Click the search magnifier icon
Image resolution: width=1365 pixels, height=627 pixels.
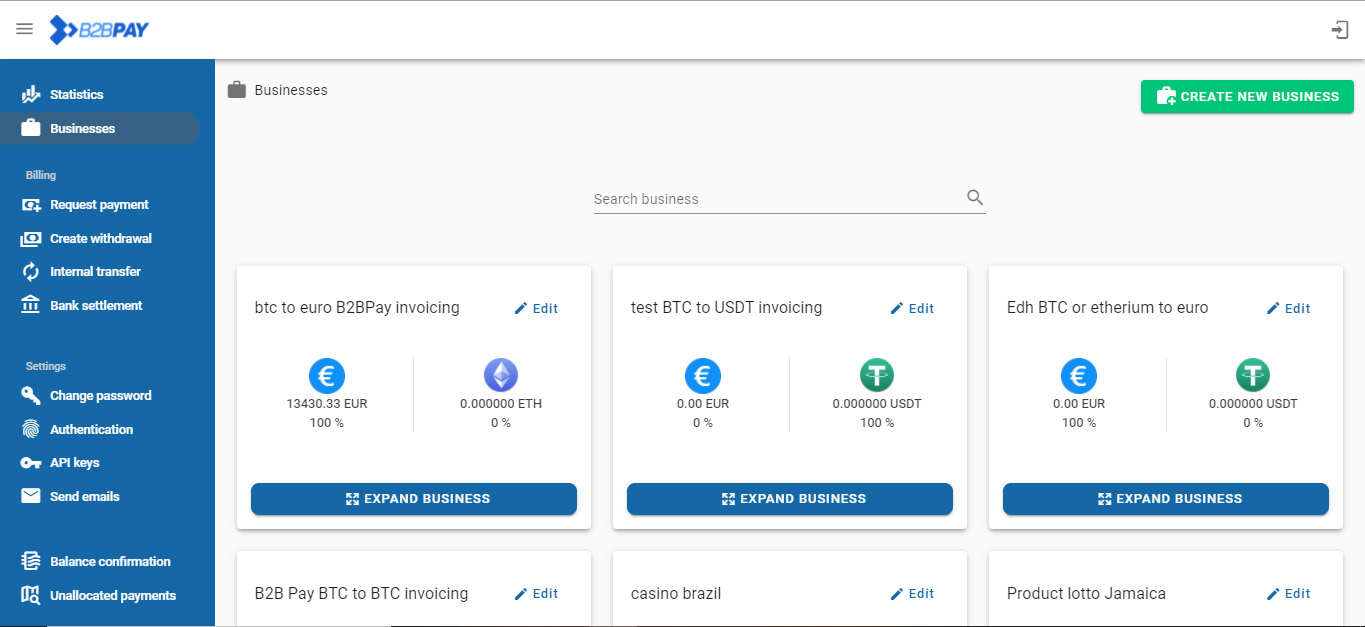coord(975,198)
